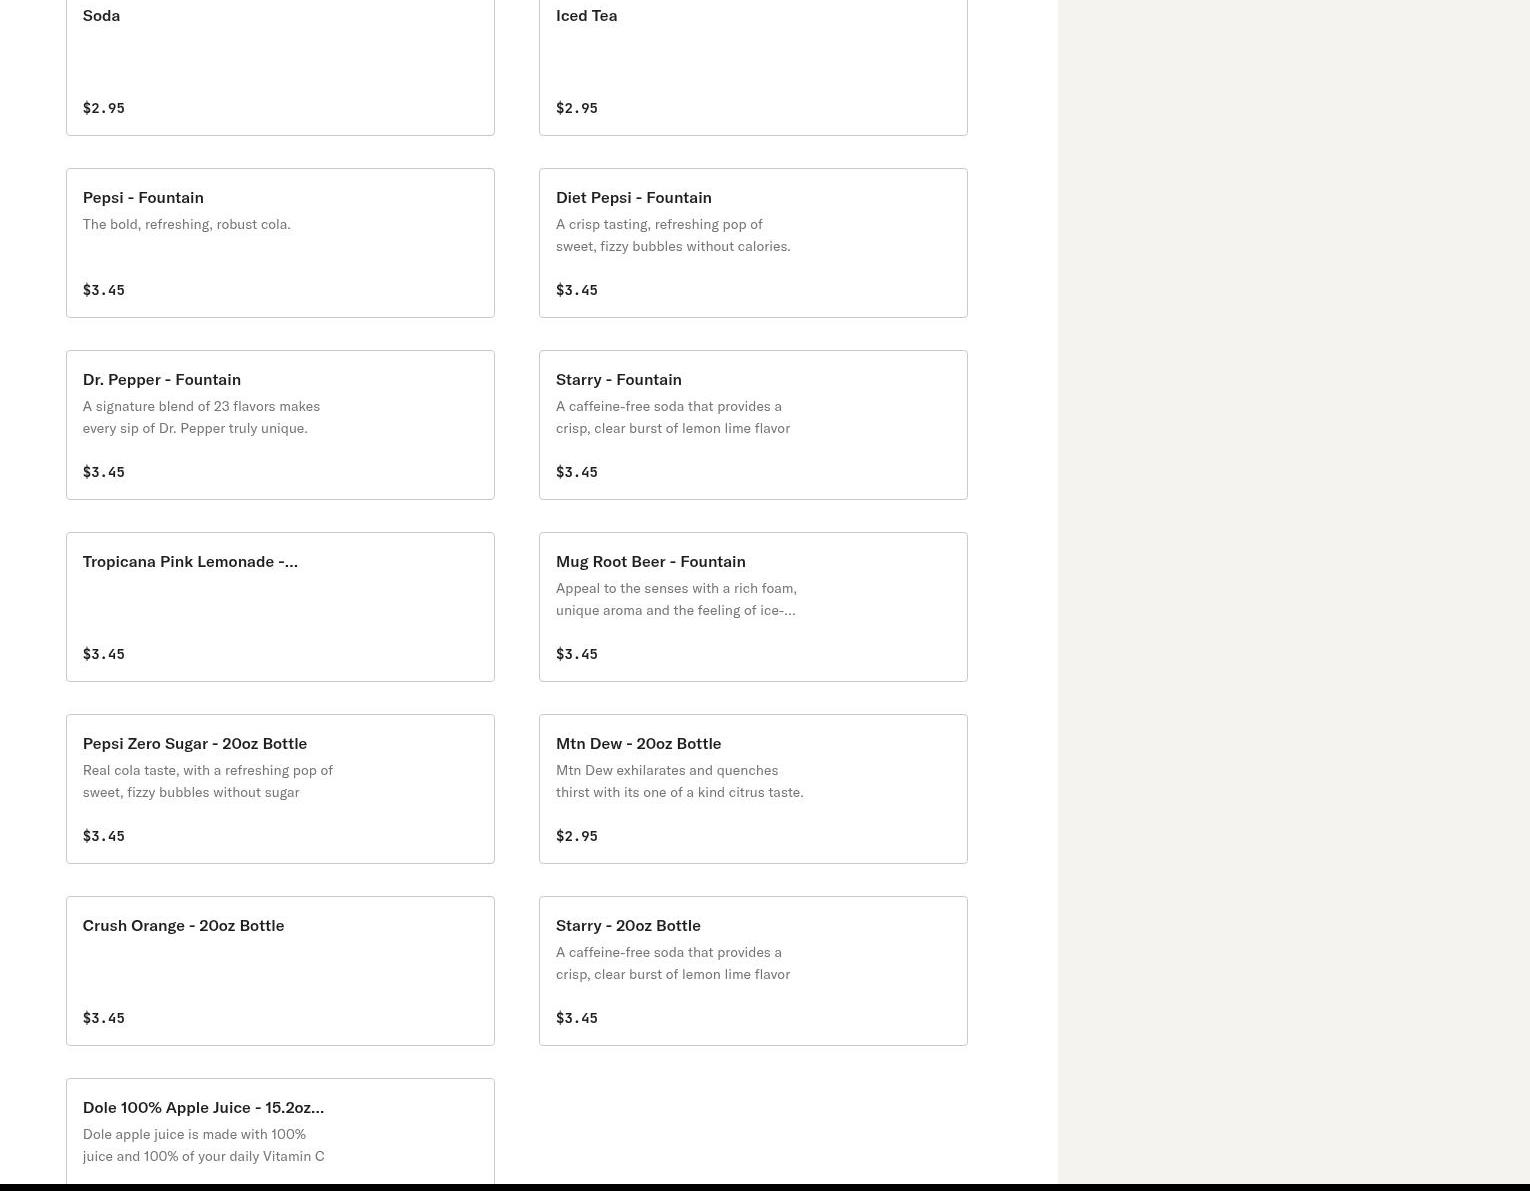Screen dimensions: 1530x1191
Task: Click the $3.45 price of Pepsi - Fountain
Action: [104, 290]
